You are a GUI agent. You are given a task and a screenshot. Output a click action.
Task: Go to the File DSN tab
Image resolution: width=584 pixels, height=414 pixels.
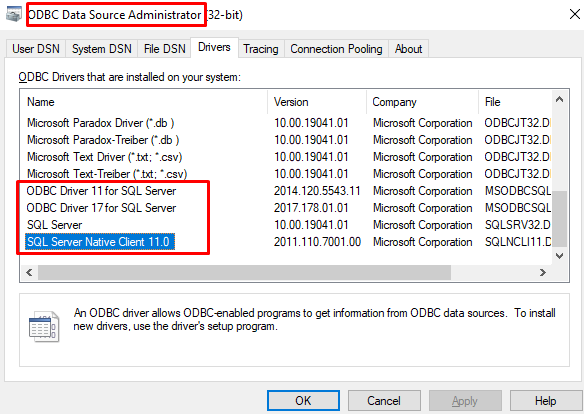pos(164,49)
